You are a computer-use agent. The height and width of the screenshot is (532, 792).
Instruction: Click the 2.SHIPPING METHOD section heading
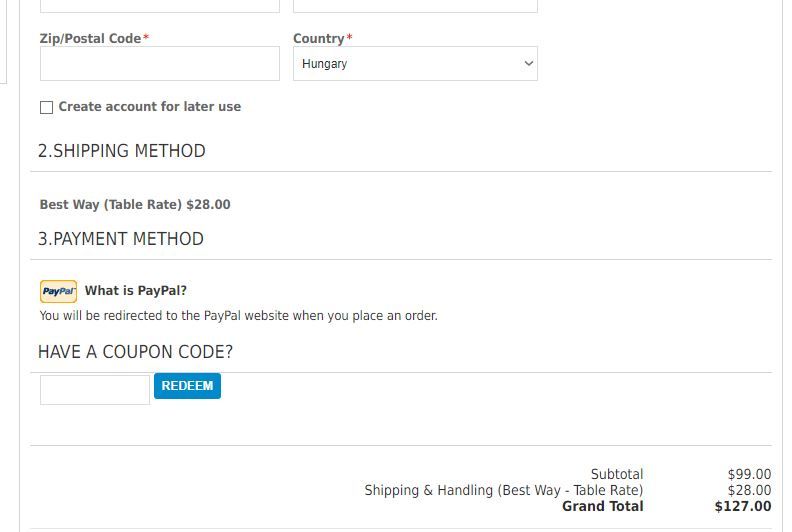[x=122, y=151]
